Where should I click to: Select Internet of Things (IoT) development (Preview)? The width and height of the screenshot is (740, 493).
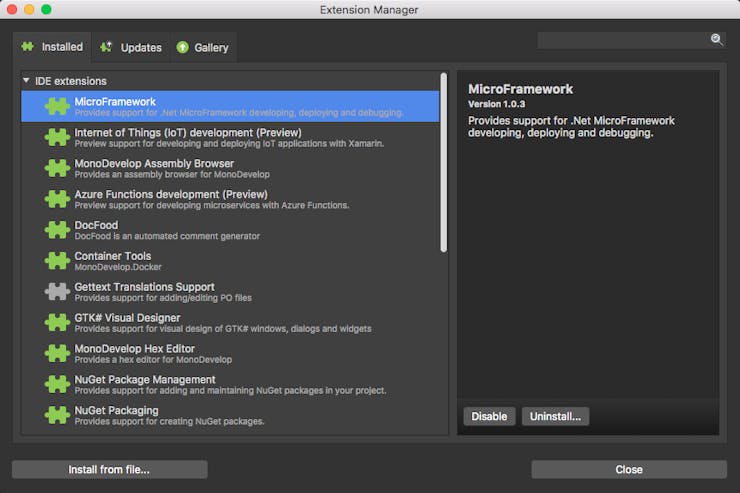[230, 137]
